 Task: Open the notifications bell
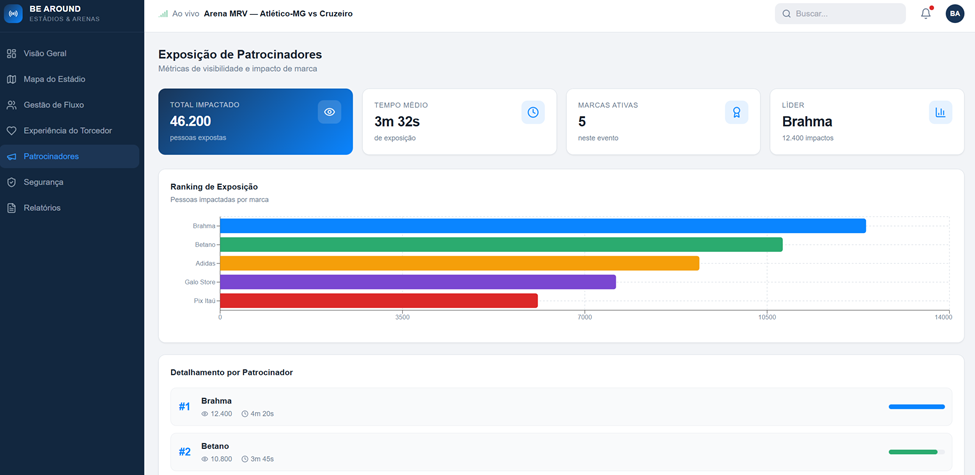(926, 13)
